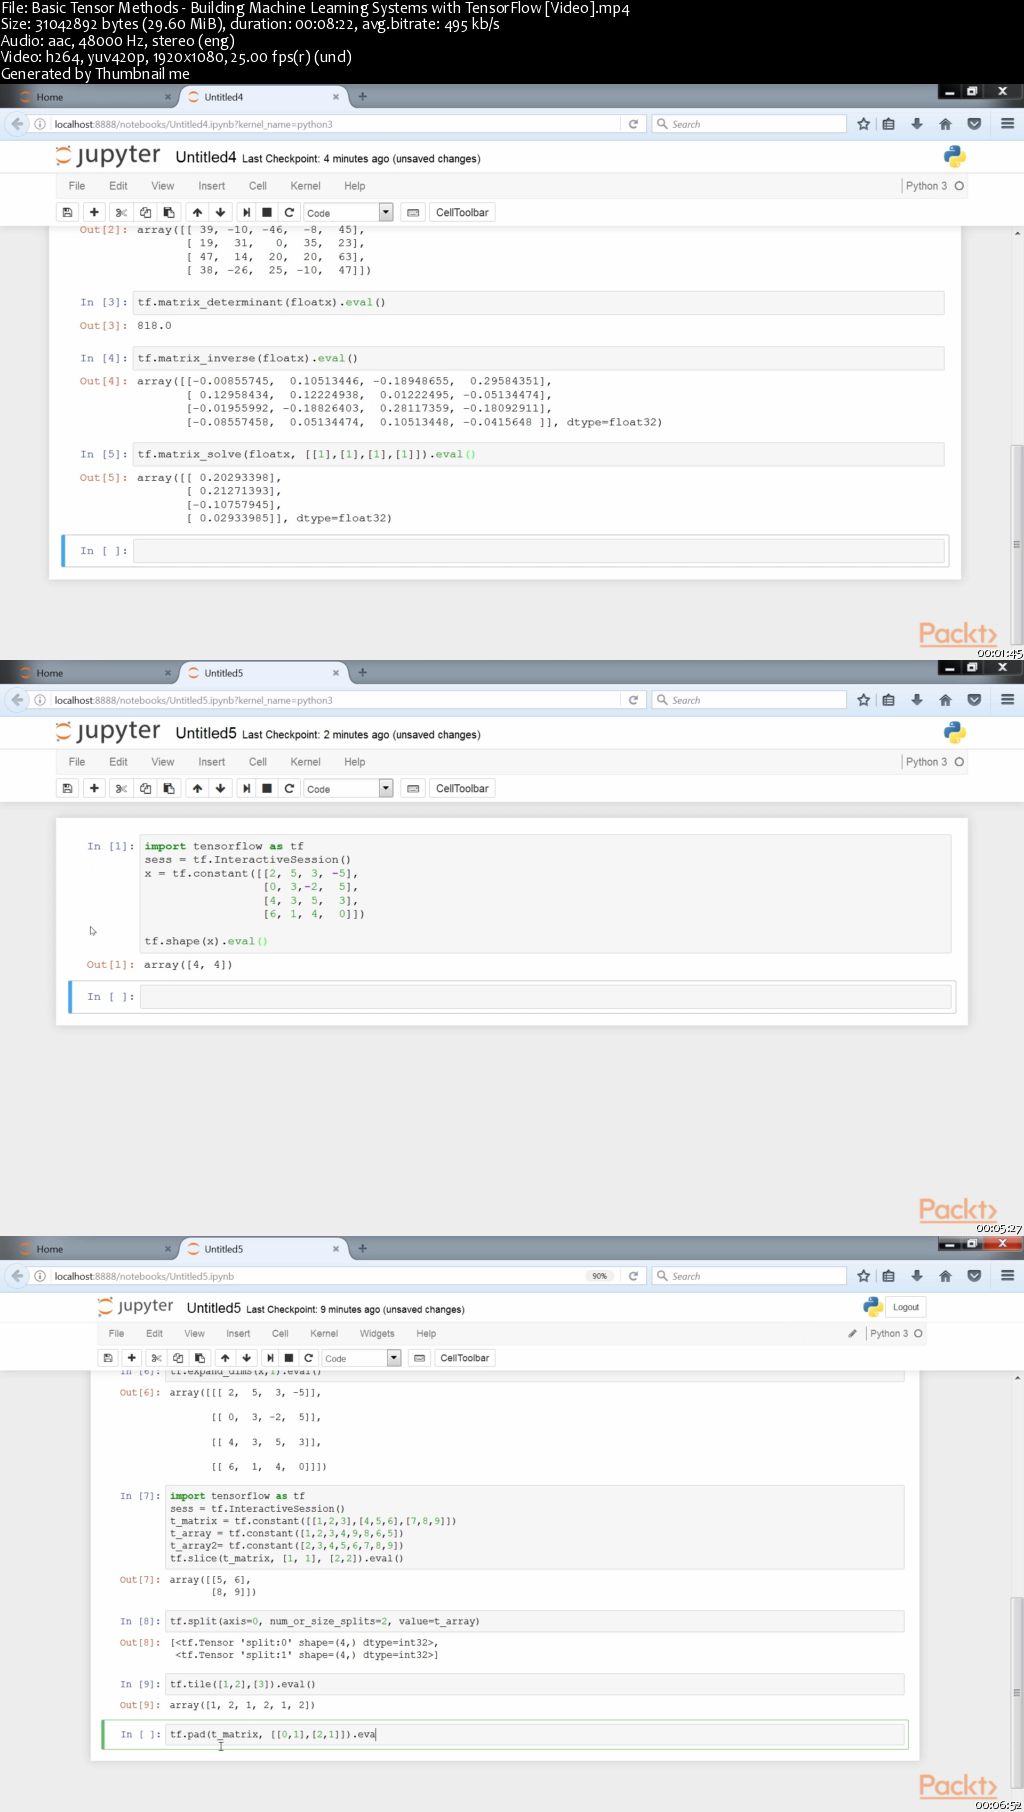Paste cells below in the Untitled4 notebook toolbar

(x=169, y=212)
